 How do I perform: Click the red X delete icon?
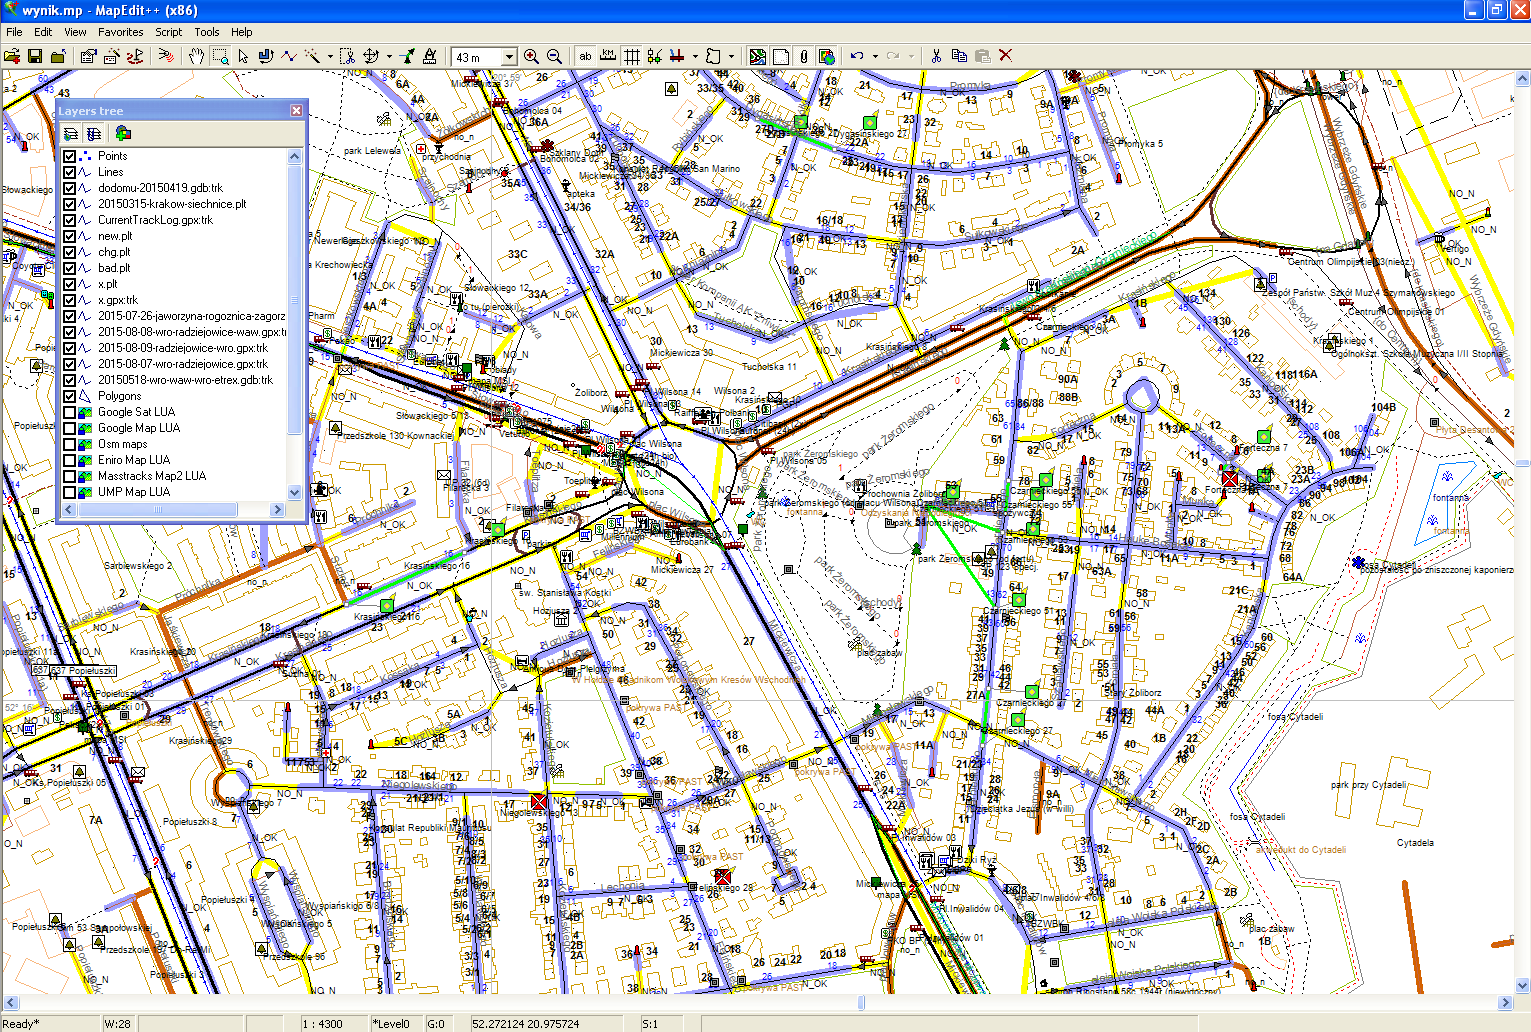pos(1006,56)
